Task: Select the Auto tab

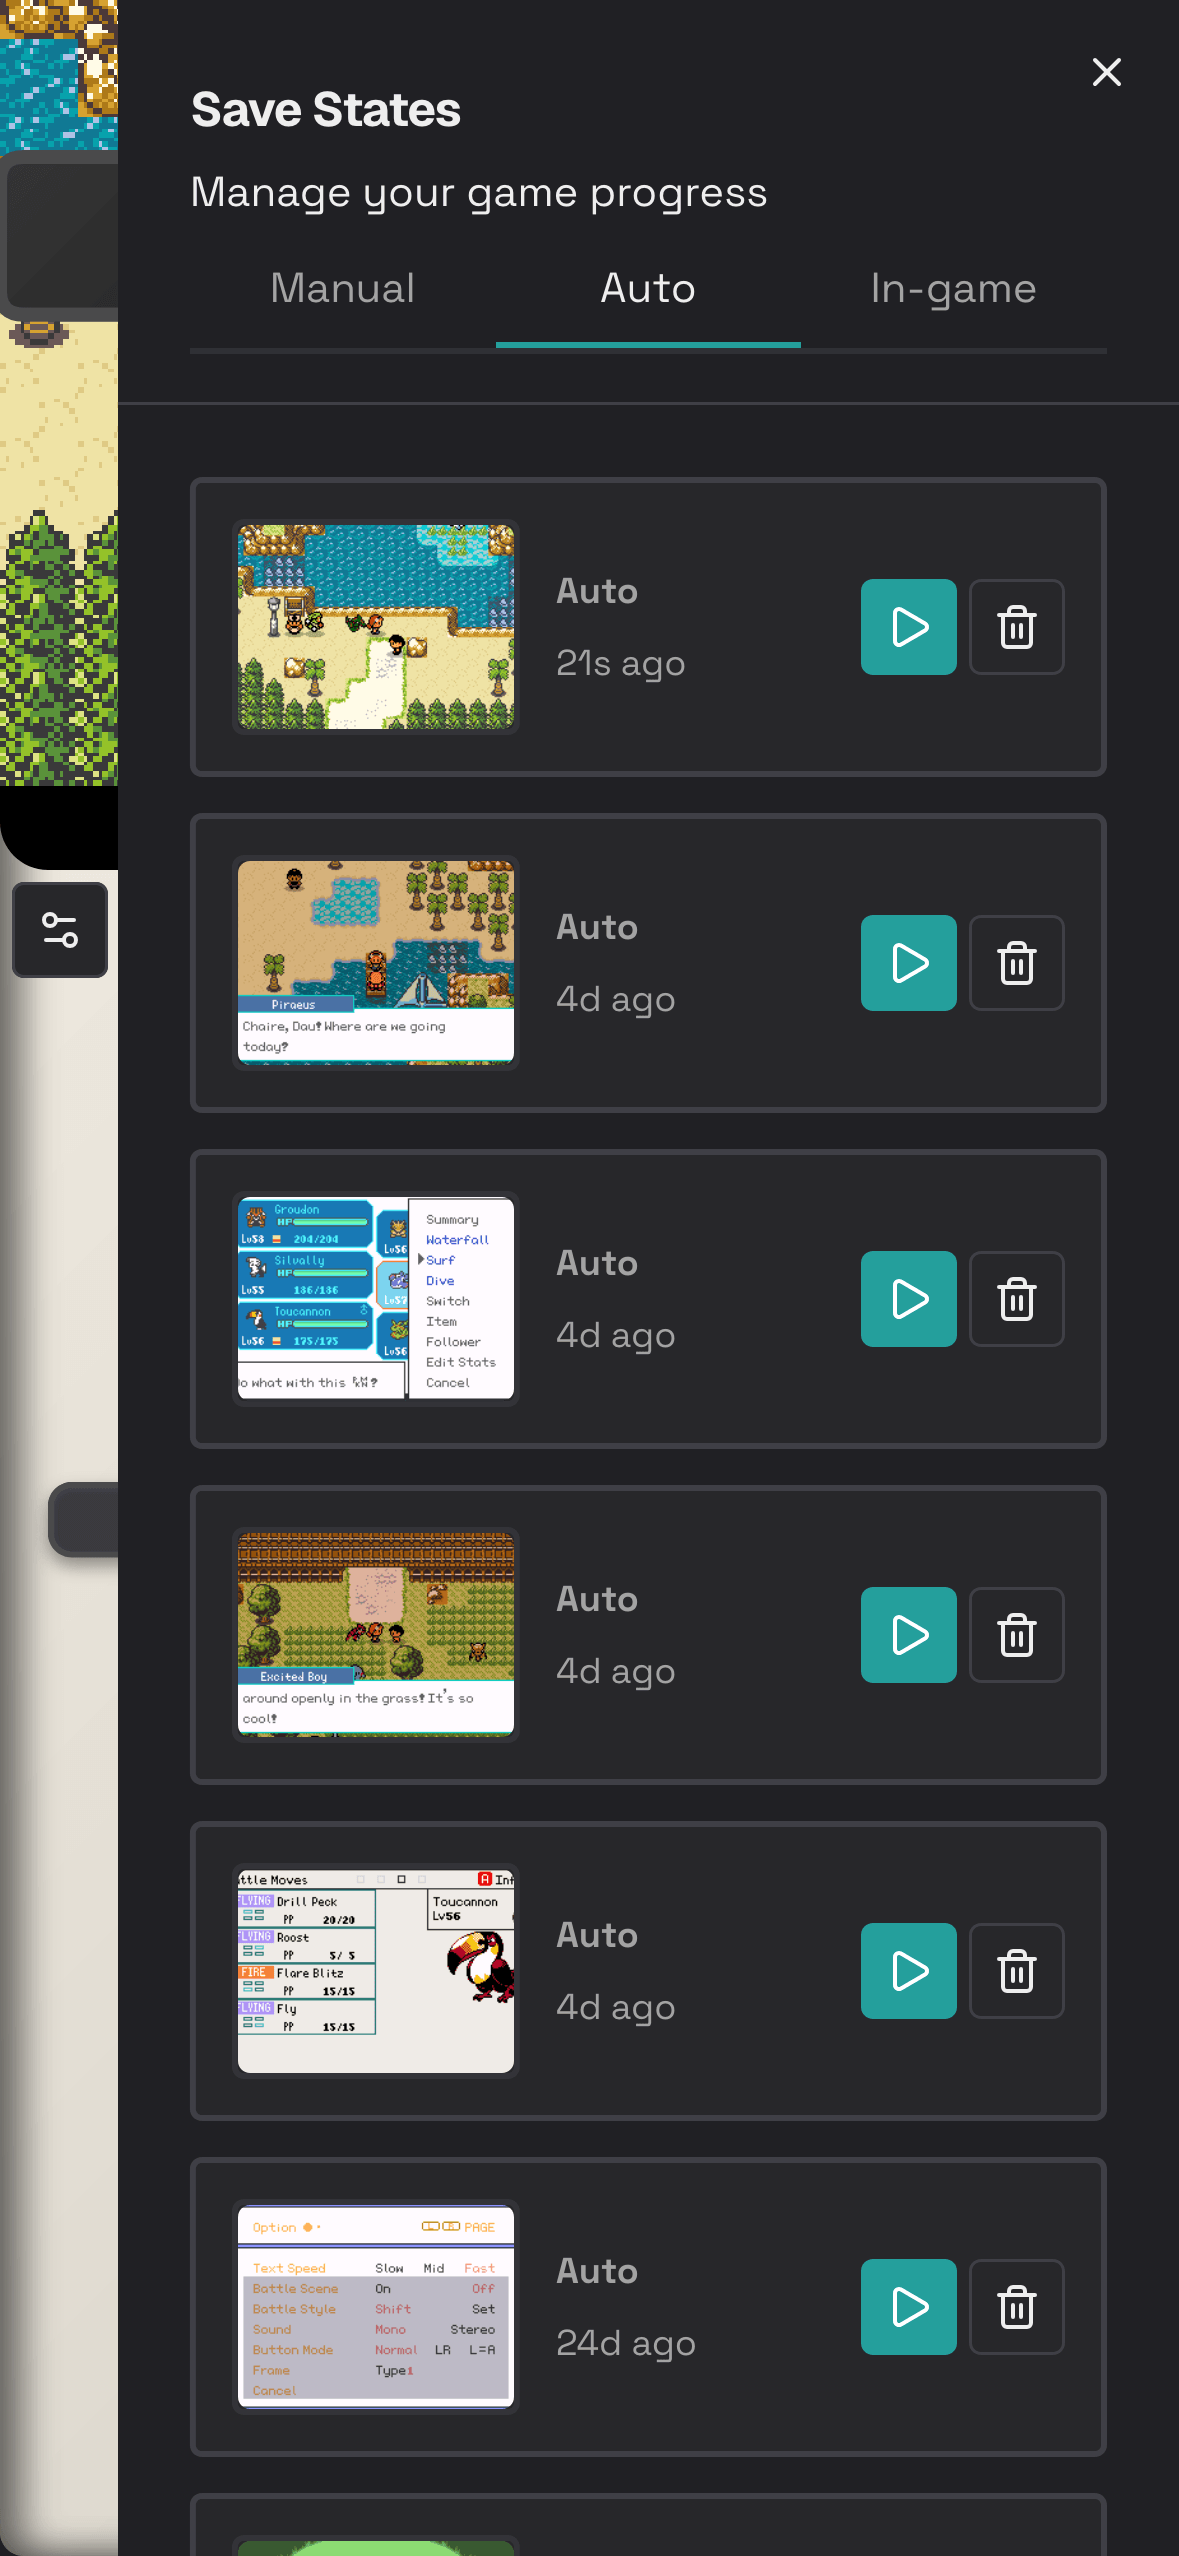Action: tap(648, 289)
